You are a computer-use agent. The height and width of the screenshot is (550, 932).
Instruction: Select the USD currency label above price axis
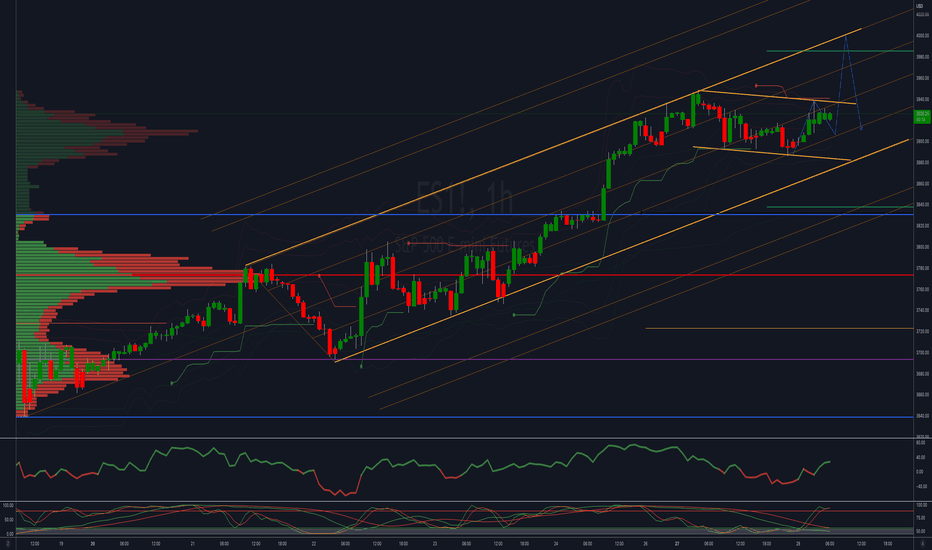[x=920, y=6]
